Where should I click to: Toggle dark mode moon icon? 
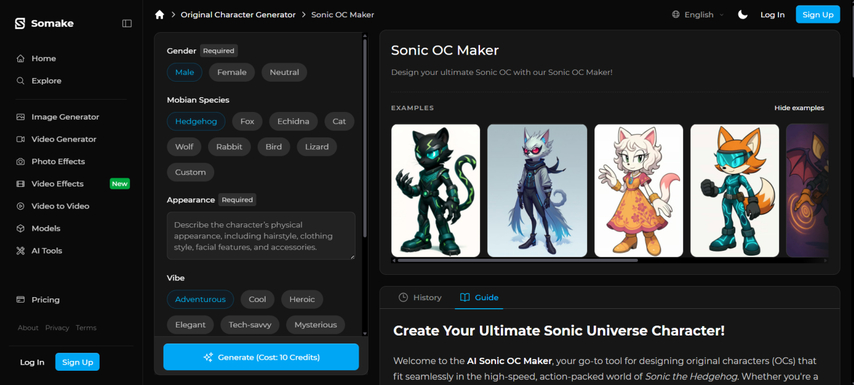coord(743,15)
